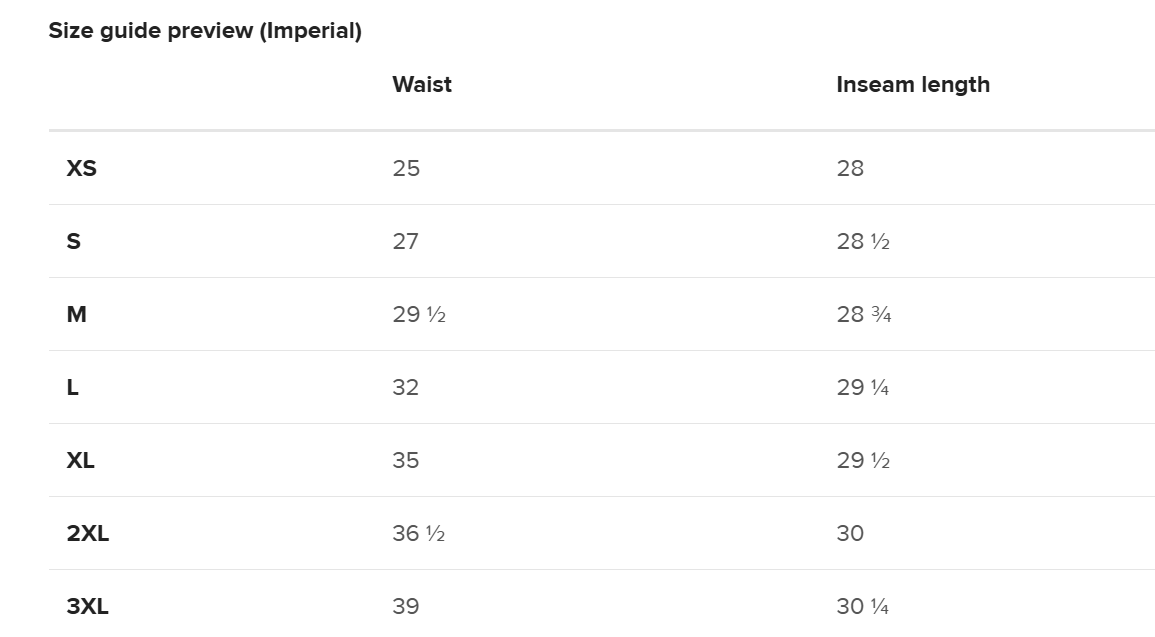Click the Waist column header
This screenshot has width=1155, height=637.
click(x=421, y=85)
